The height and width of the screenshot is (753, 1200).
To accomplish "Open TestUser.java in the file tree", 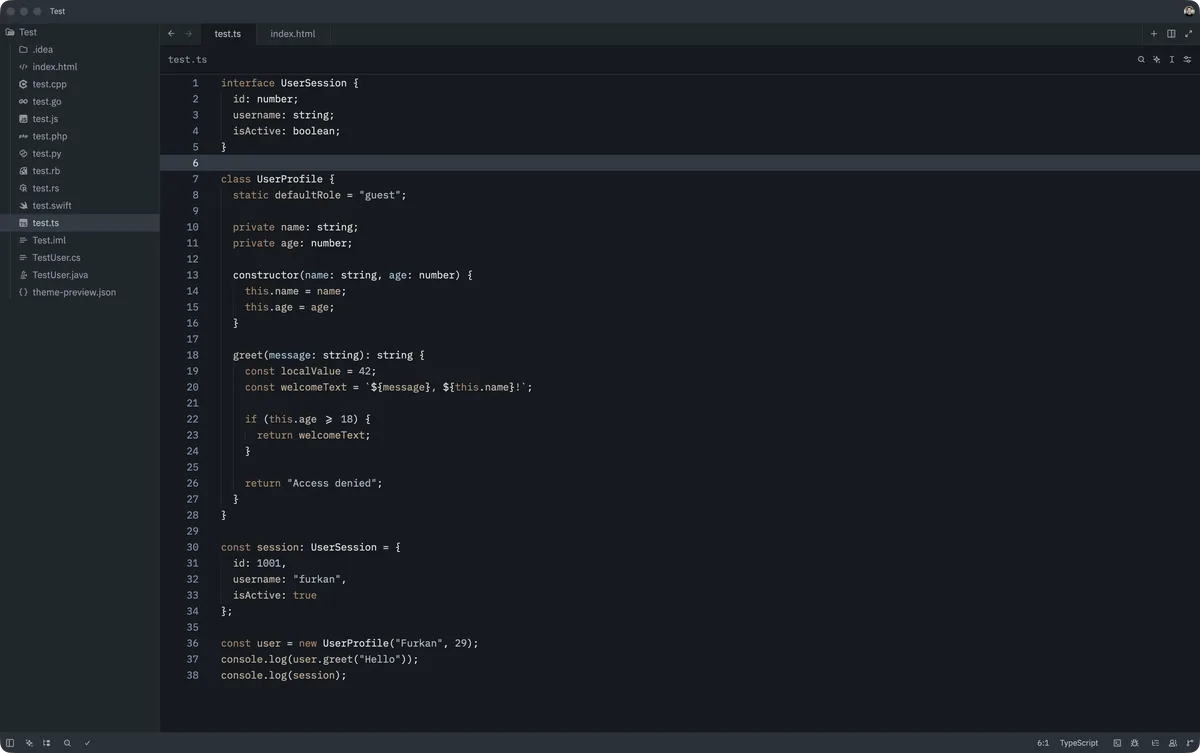I will coord(80,275).
